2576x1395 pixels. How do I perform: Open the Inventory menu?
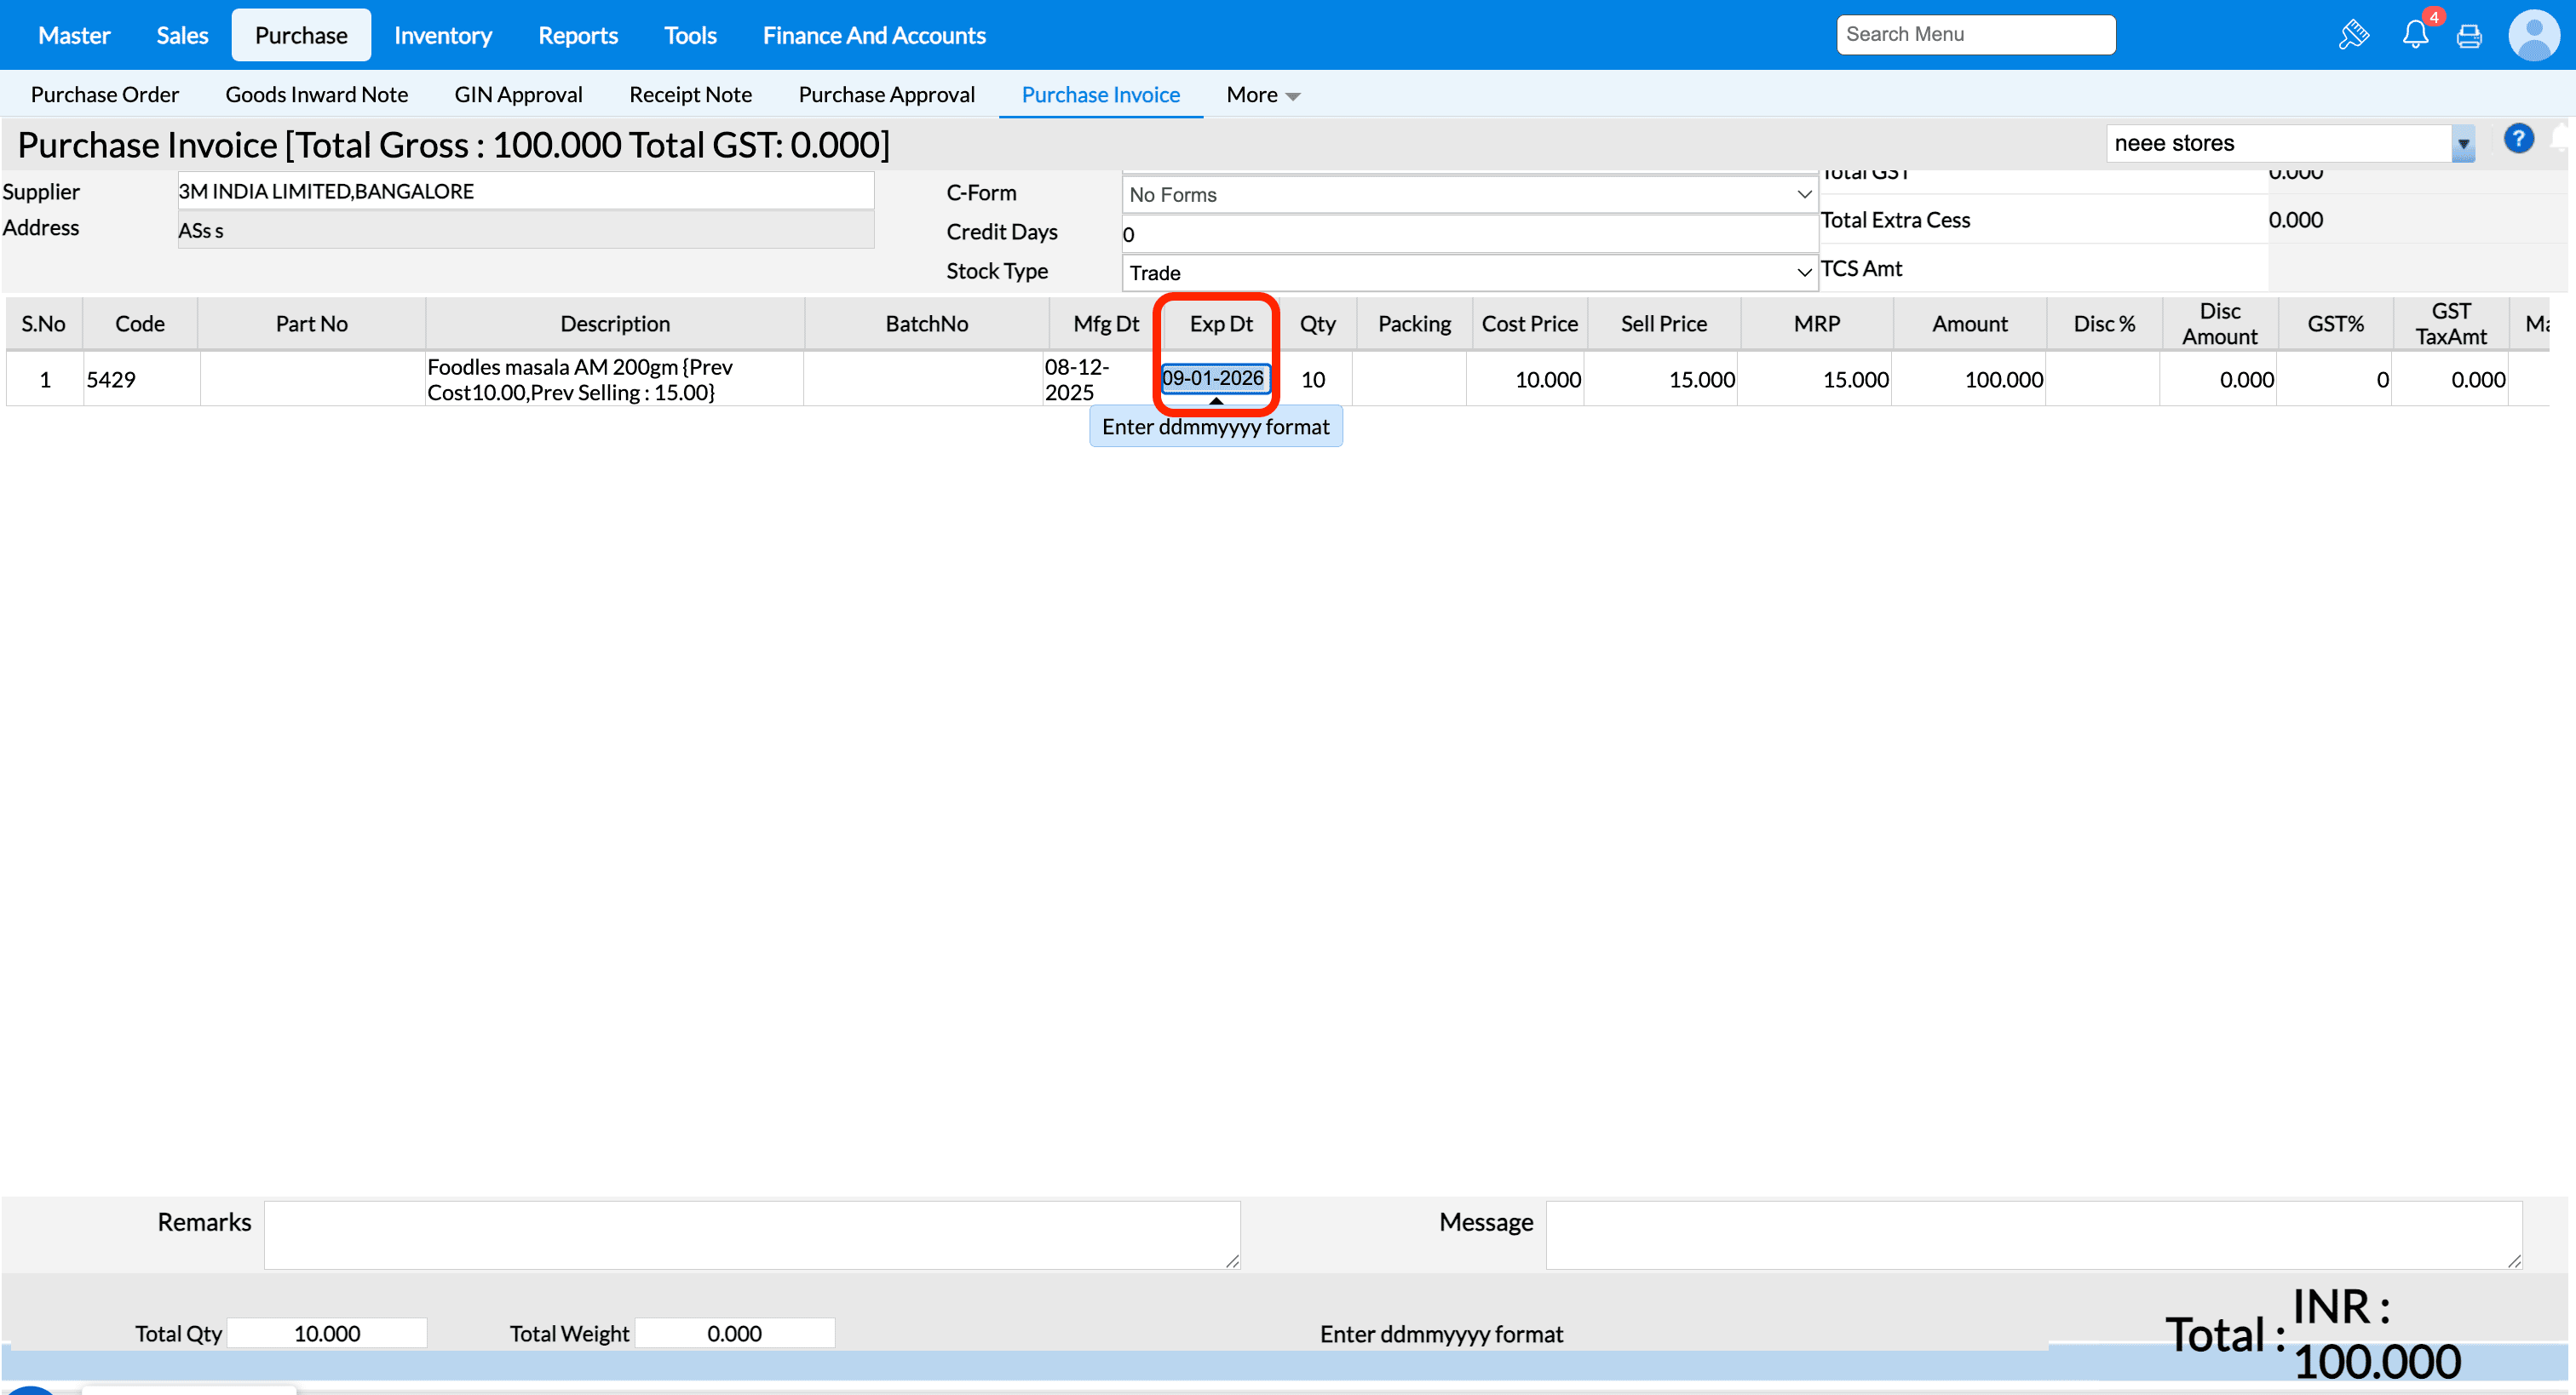(x=443, y=35)
